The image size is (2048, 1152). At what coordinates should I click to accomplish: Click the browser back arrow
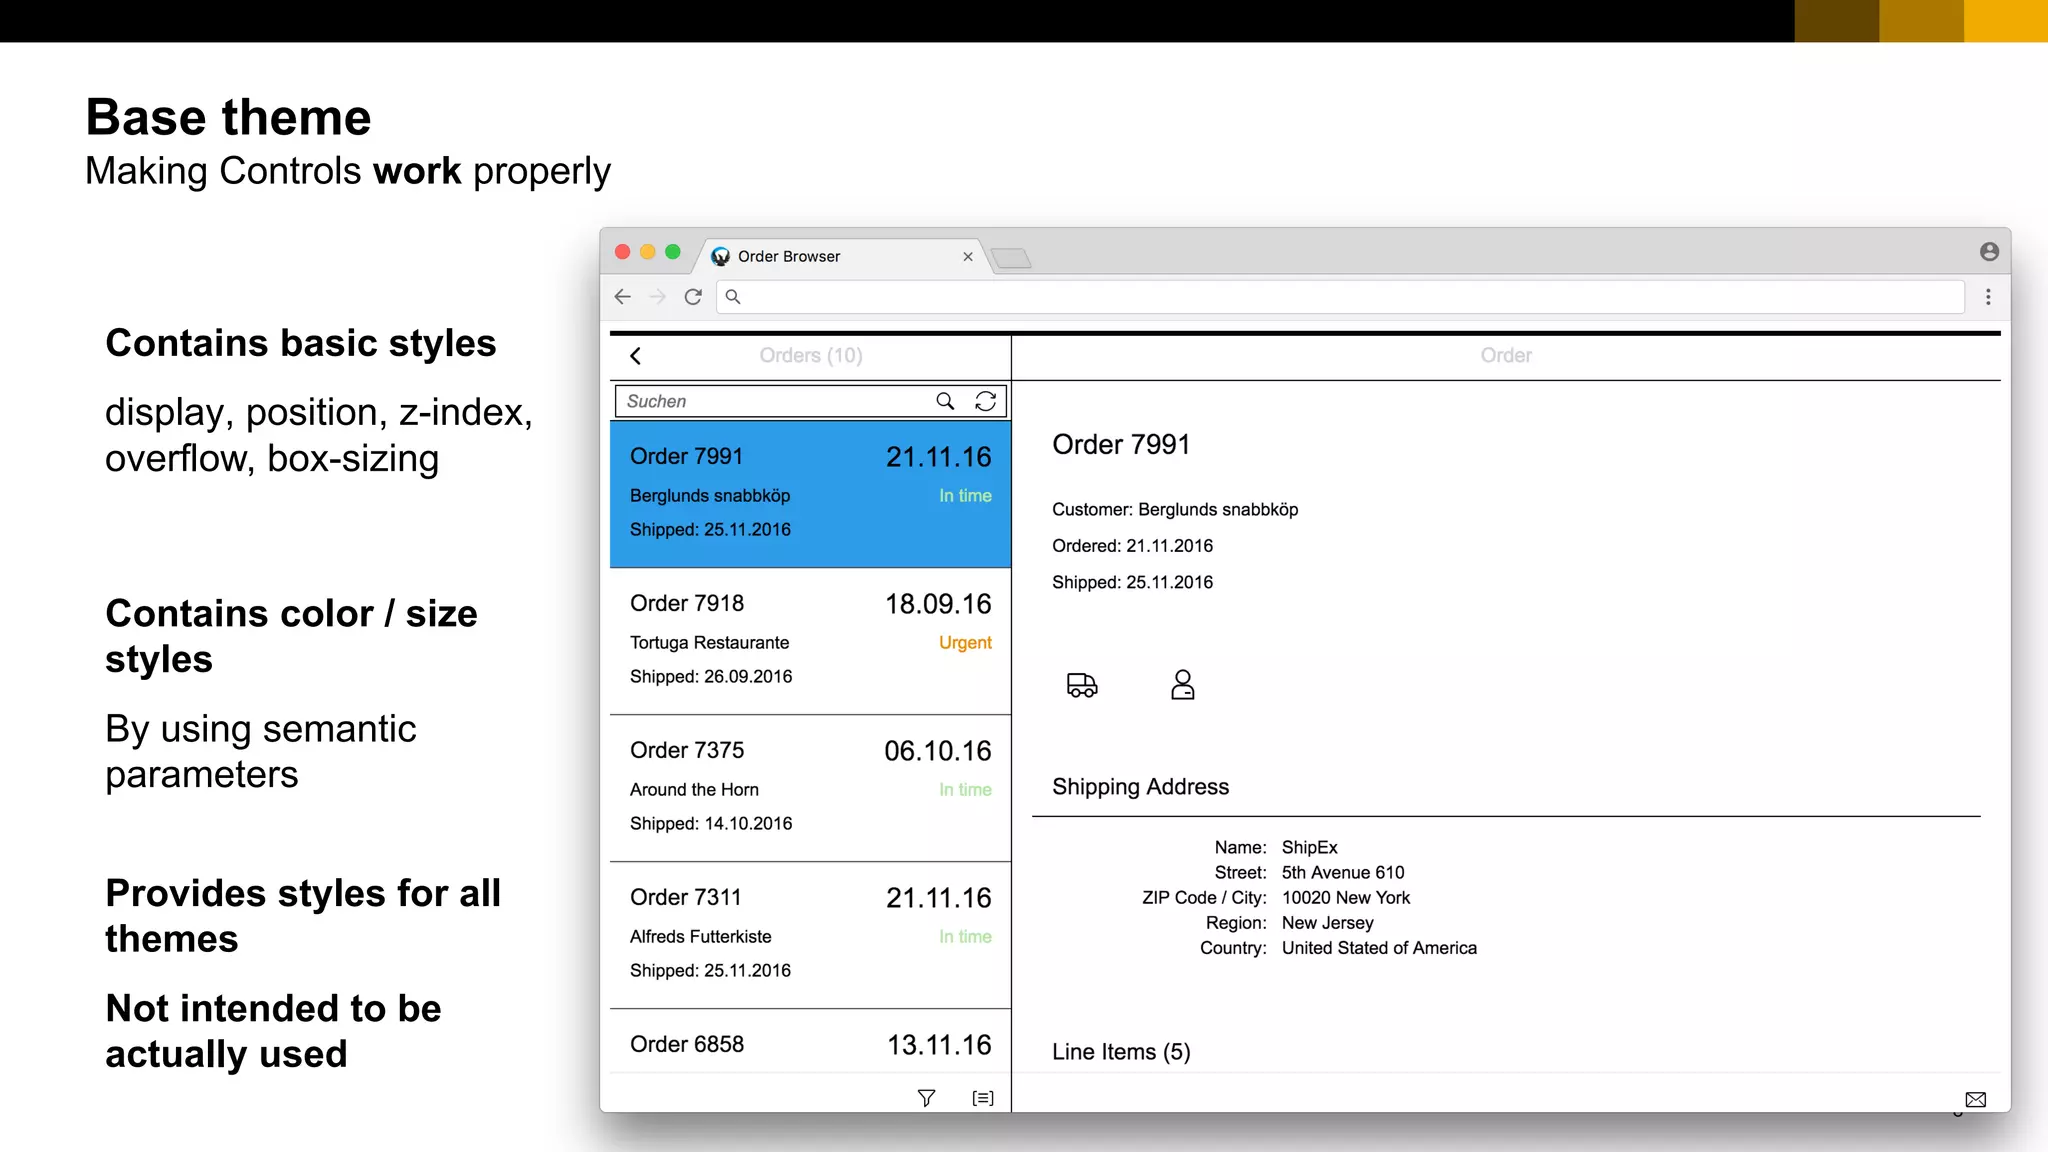pyautogui.click(x=623, y=297)
